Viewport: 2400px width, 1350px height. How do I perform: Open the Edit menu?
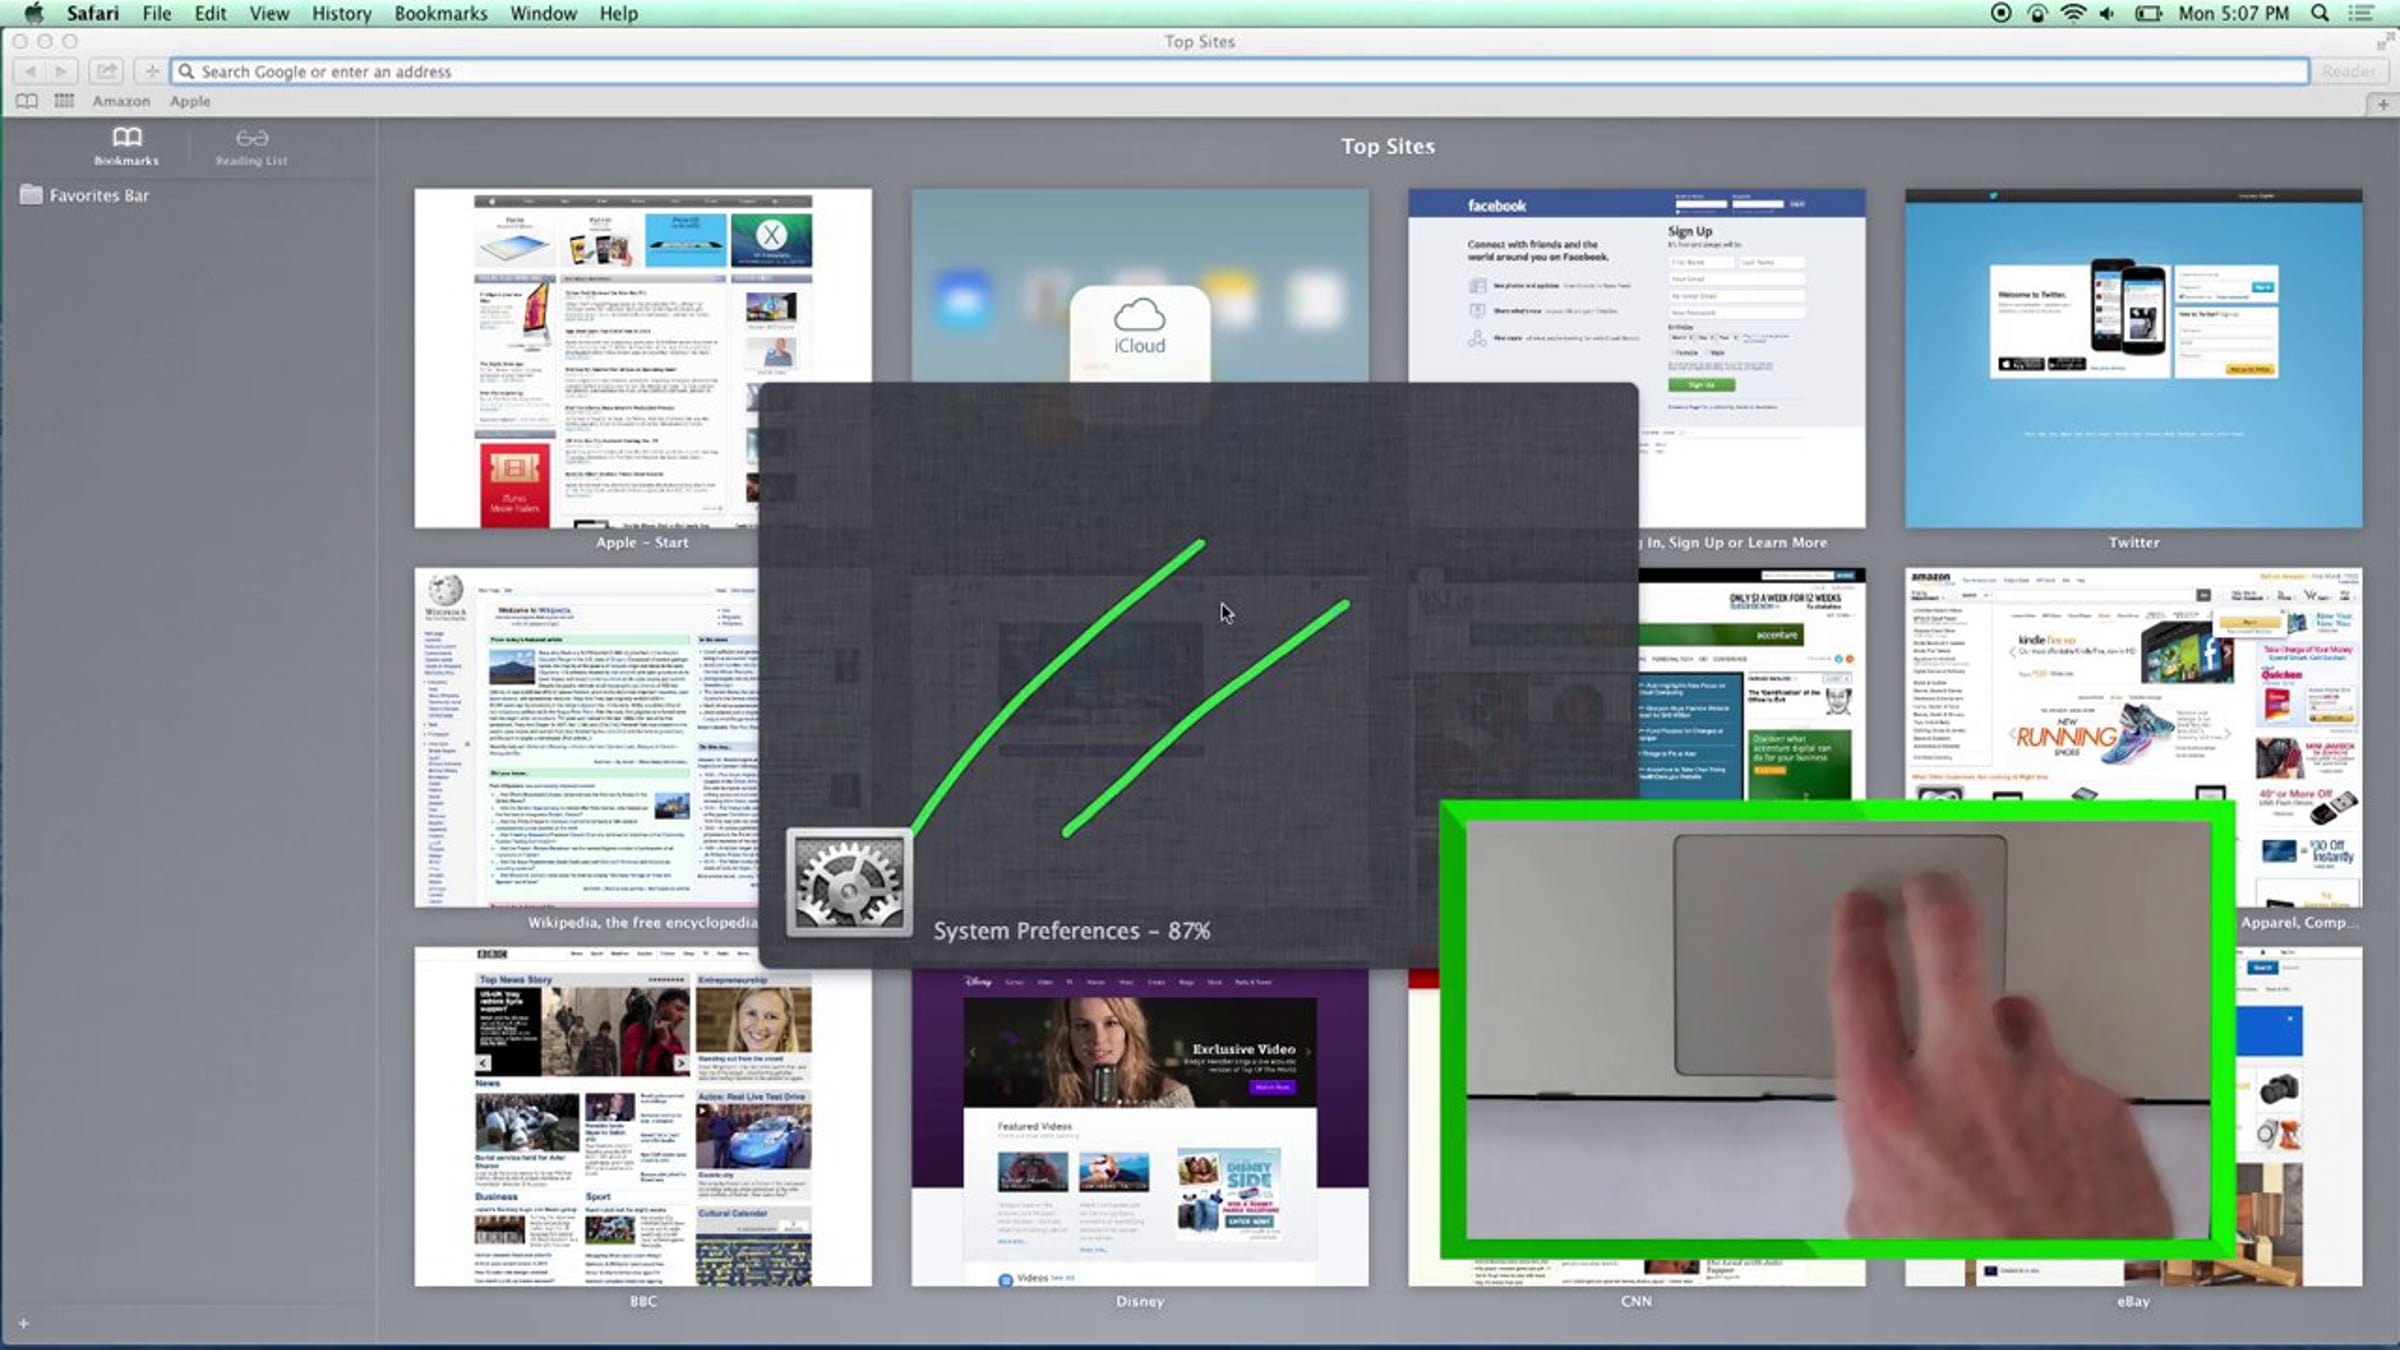210,13
